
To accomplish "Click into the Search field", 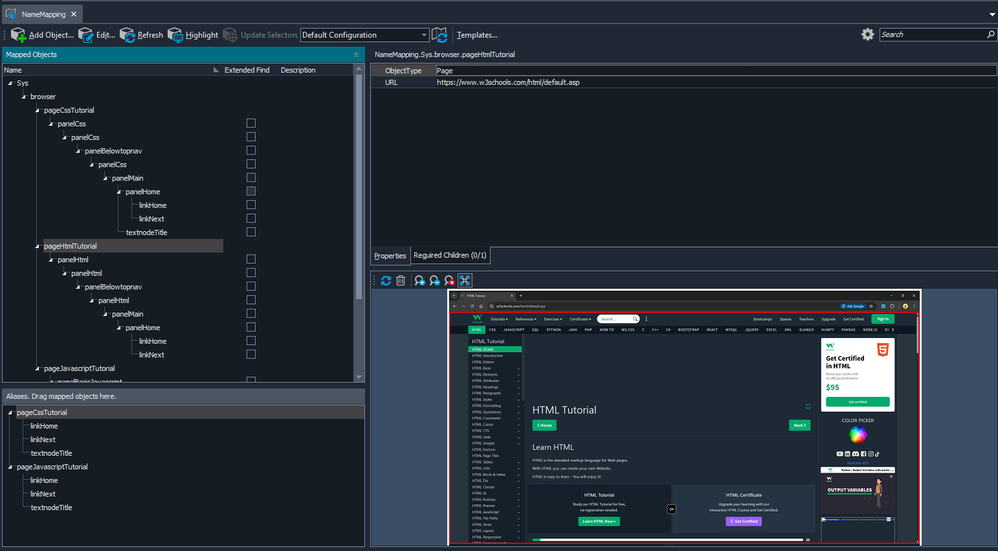I will pyautogui.click(x=930, y=34).
